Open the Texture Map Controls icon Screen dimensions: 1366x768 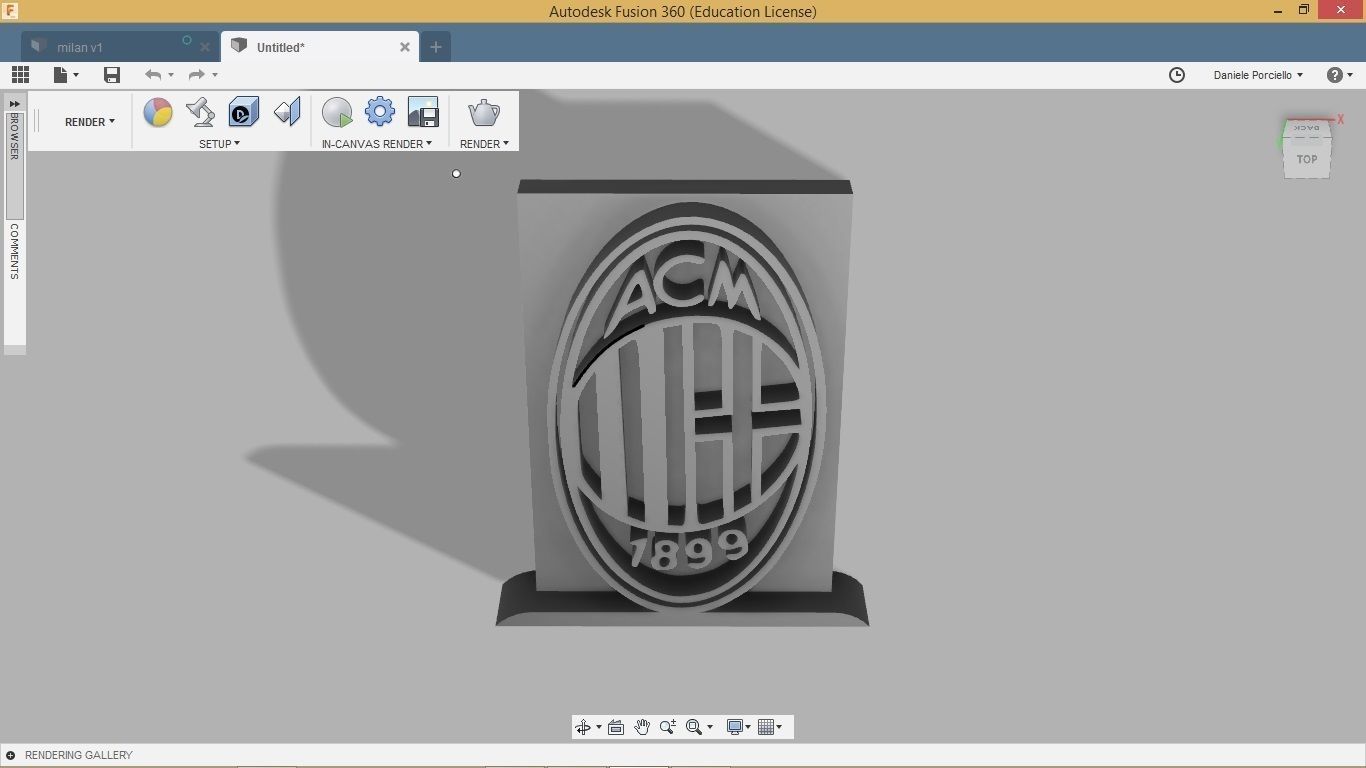tap(287, 112)
